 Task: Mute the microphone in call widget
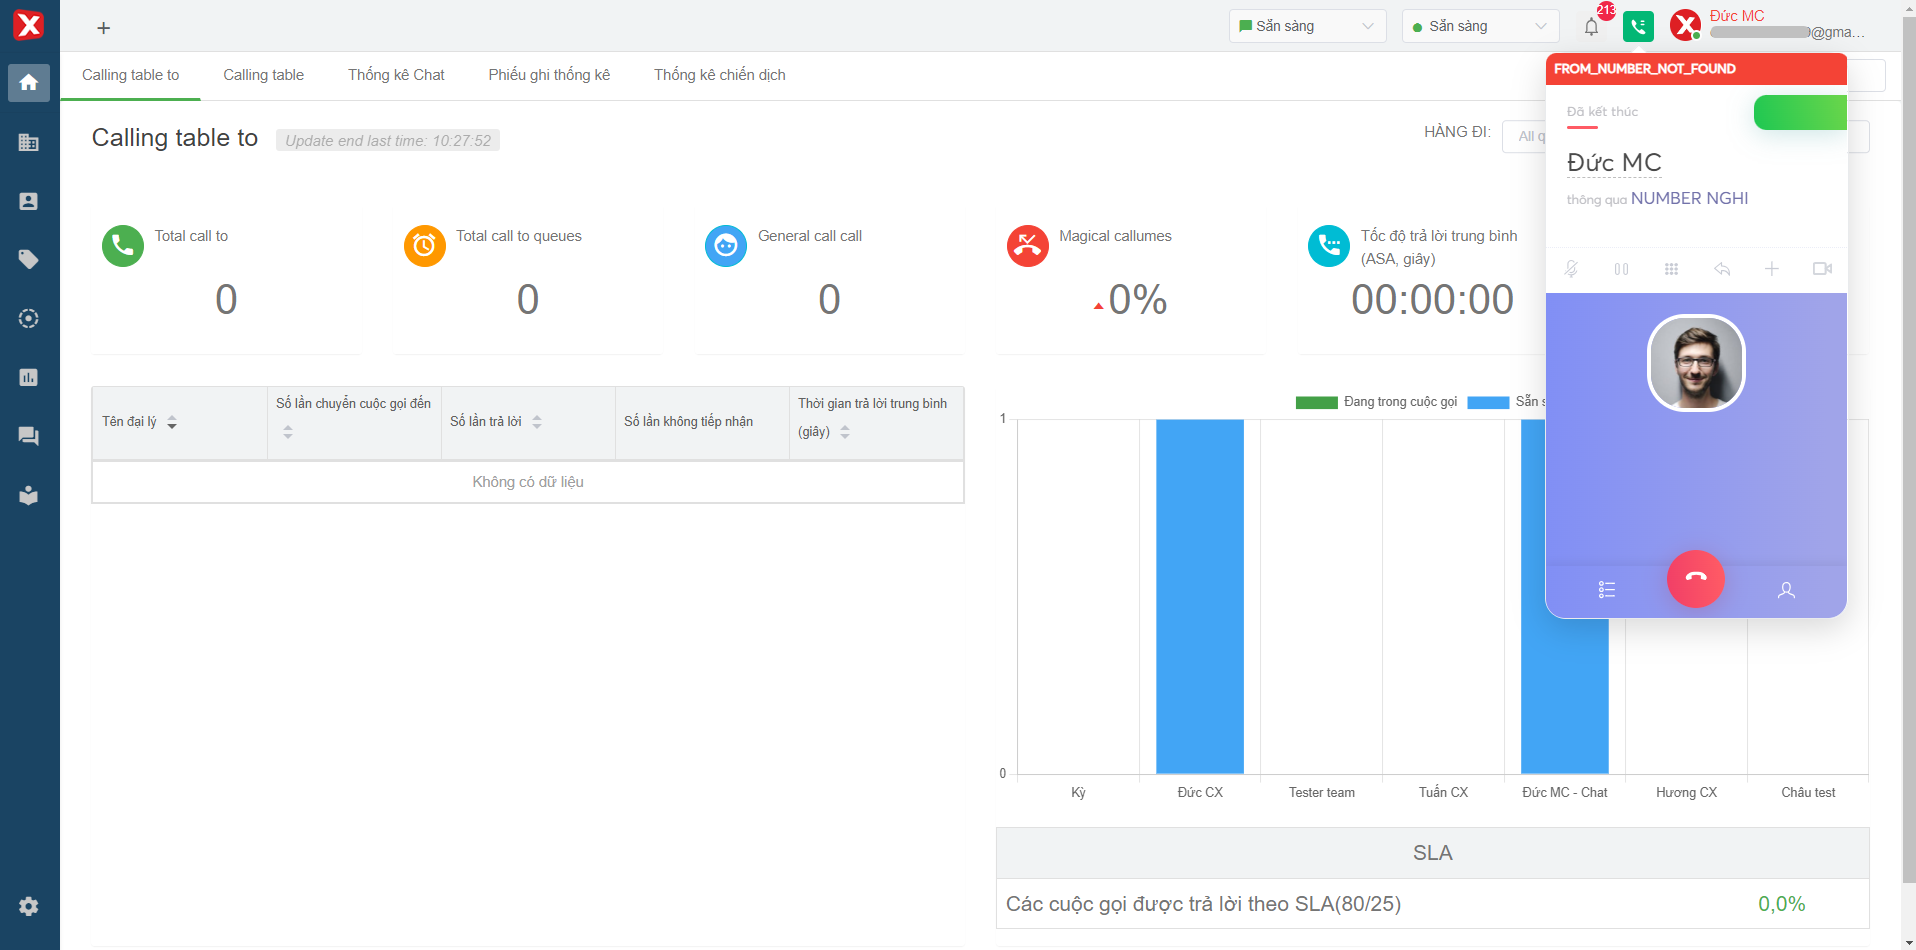1571,269
